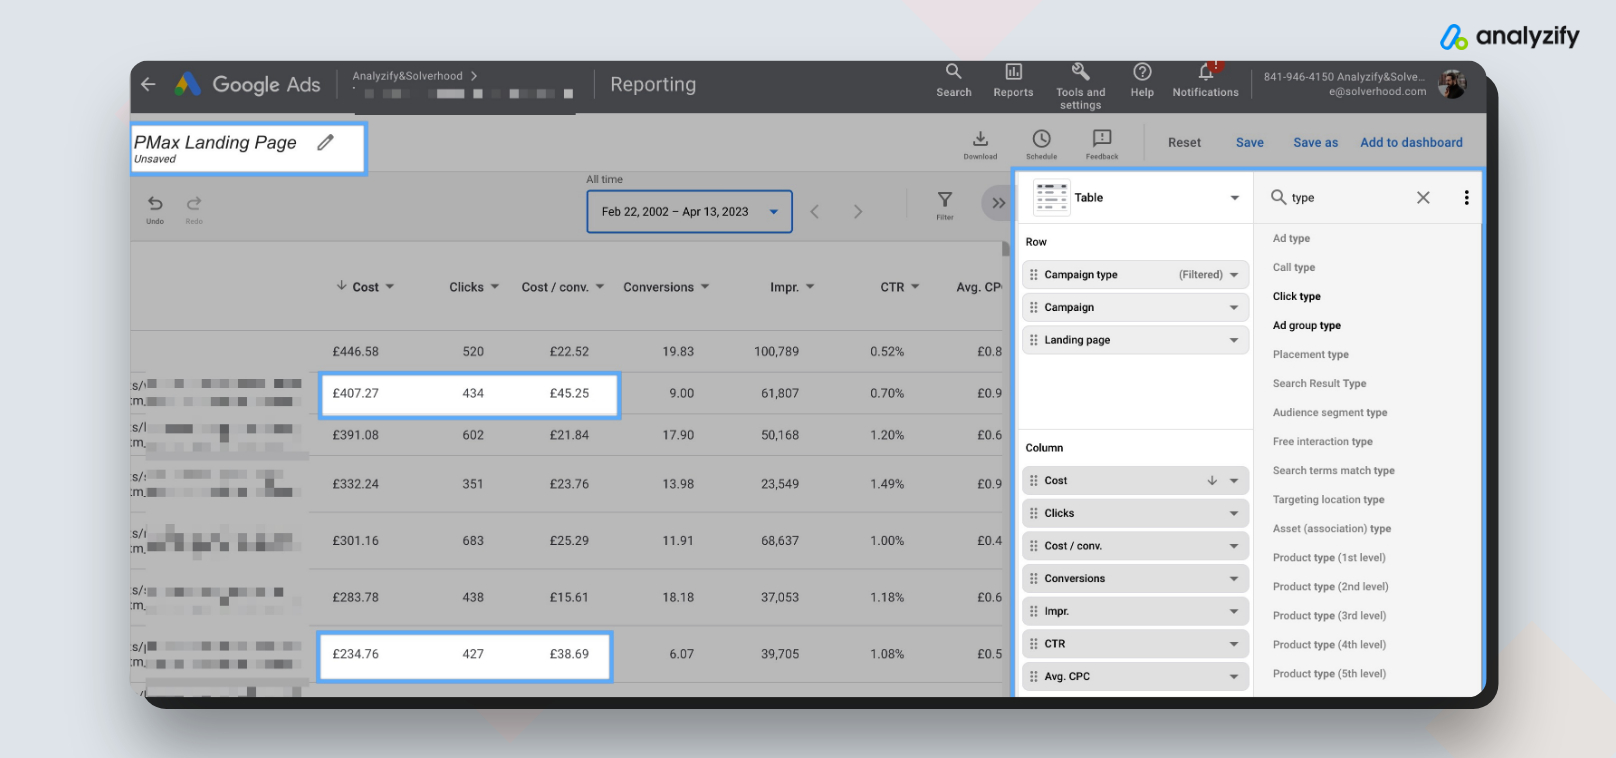
Task: Select the £446.58 cost cell
Action: (x=355, y=352)
